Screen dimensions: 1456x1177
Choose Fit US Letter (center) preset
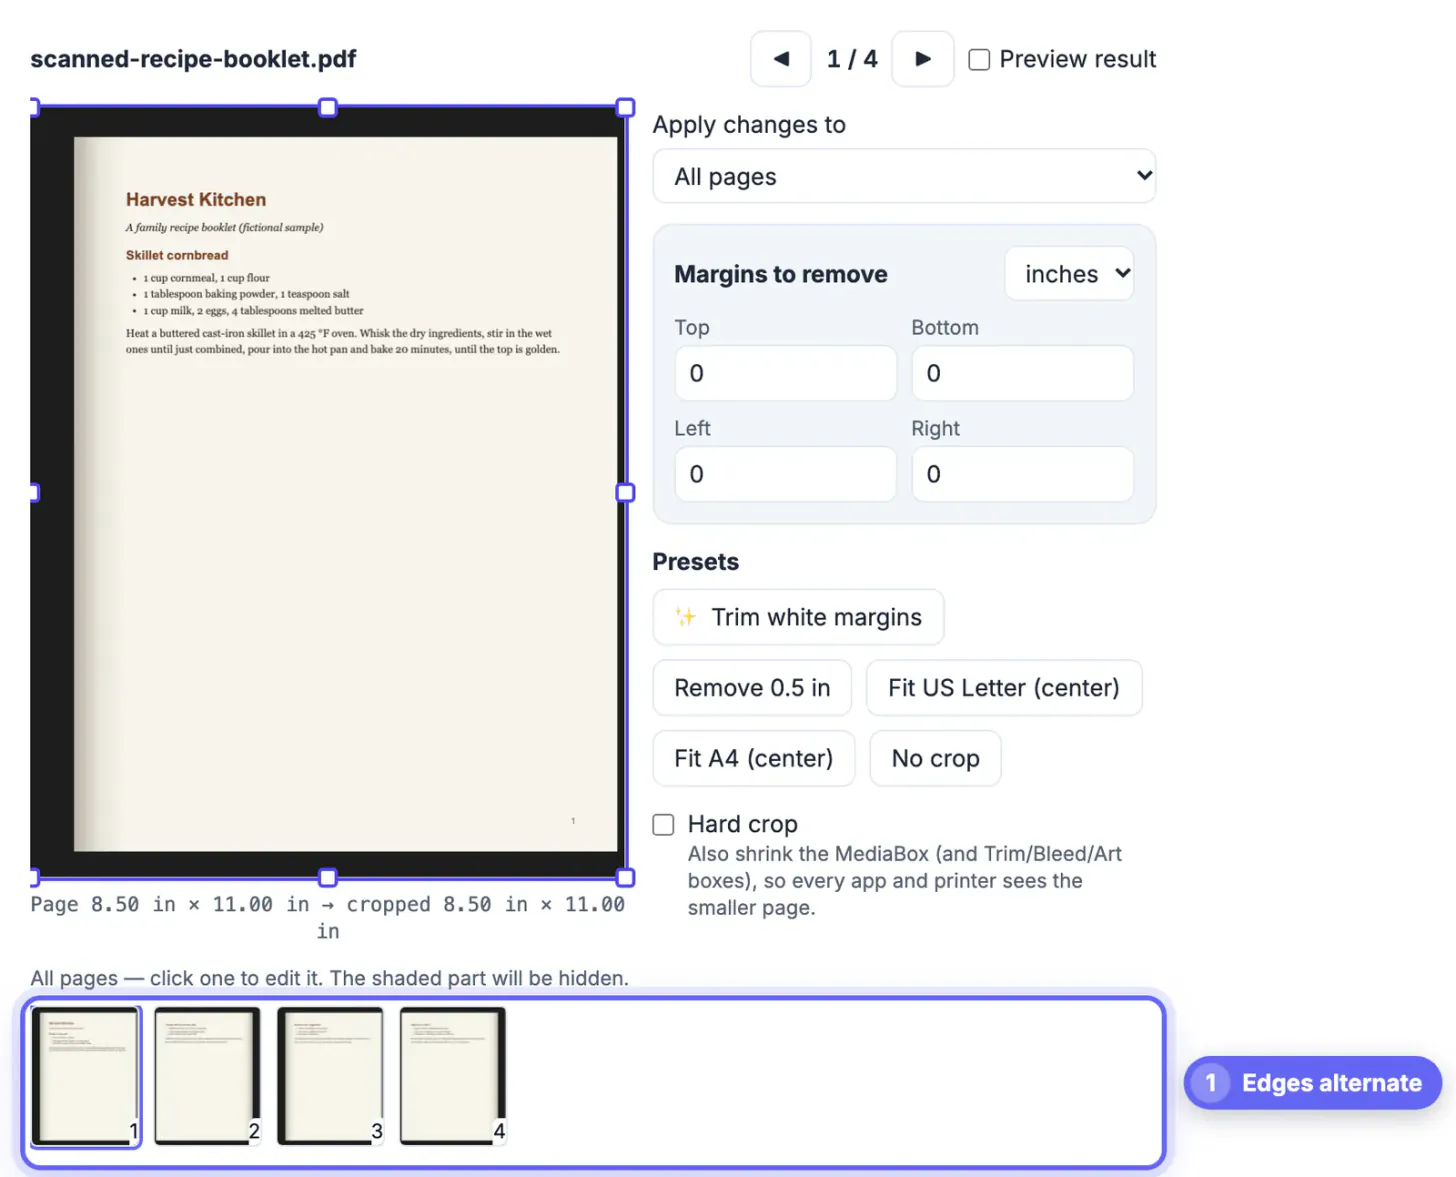coord(1004,688)
